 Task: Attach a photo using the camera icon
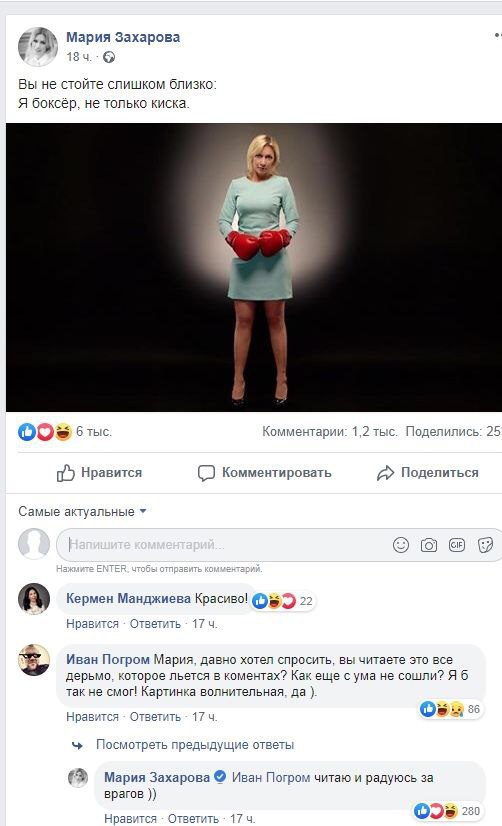point(429,545)
